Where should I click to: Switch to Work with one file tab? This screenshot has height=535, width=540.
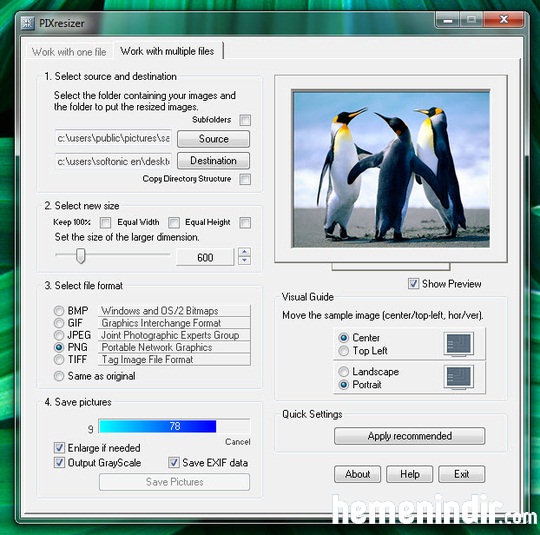69,52
